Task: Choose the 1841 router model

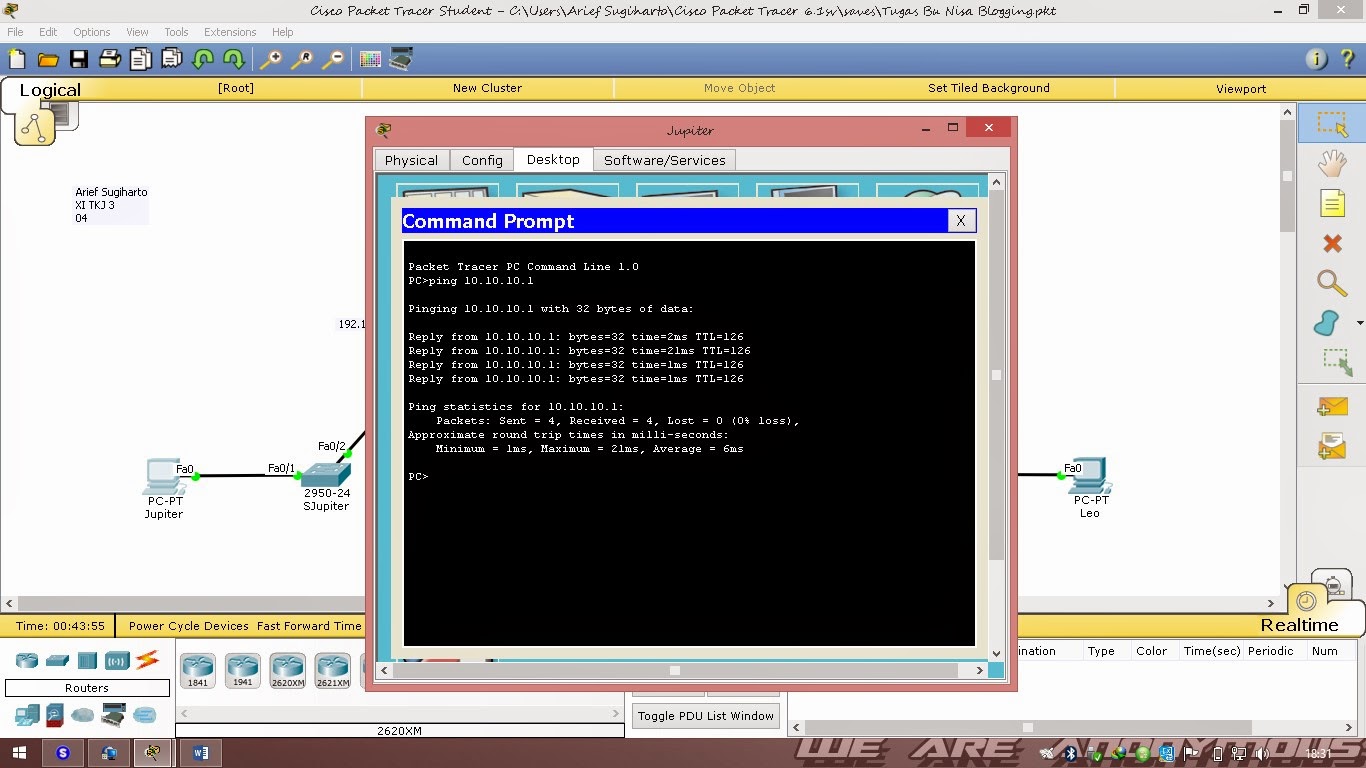Action: click(197, 670)
